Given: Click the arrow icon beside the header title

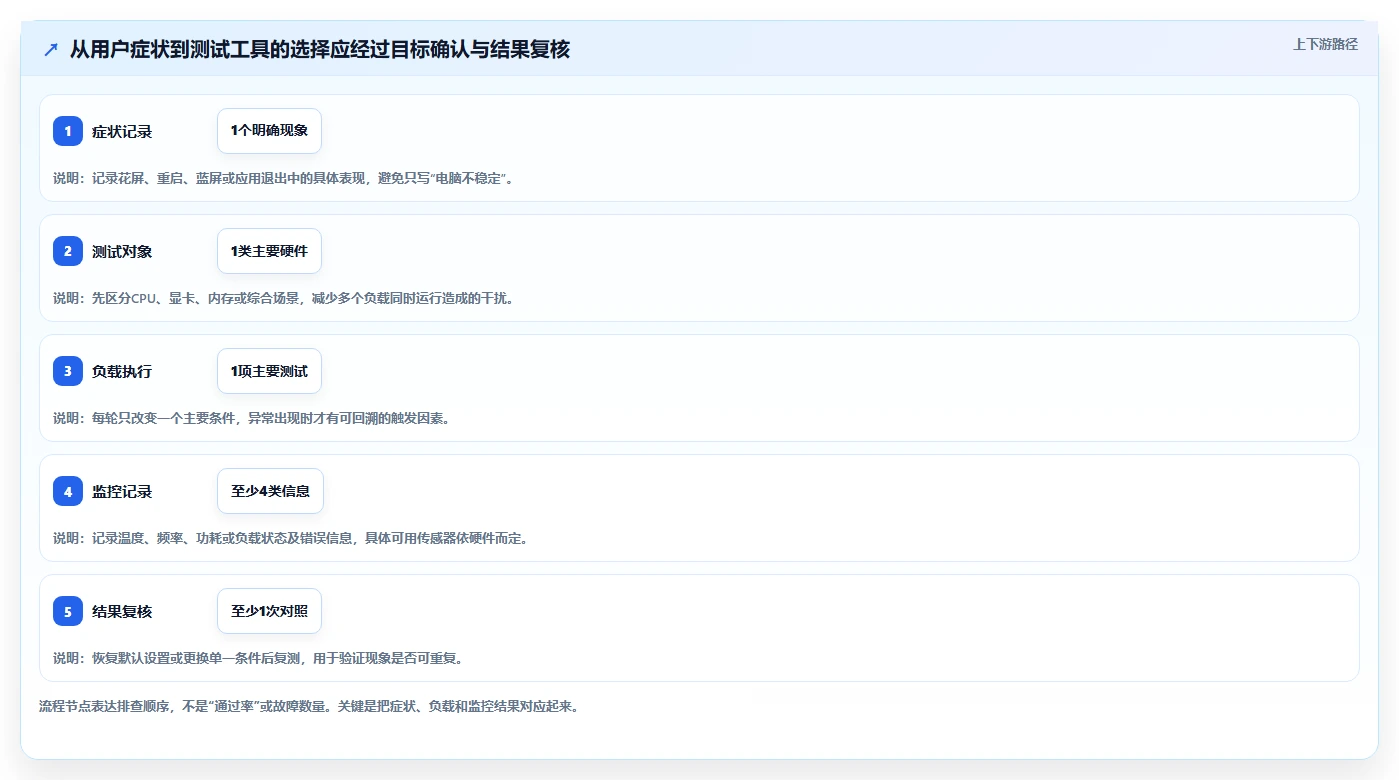Looking at the screenshot, I should point(51,50).
